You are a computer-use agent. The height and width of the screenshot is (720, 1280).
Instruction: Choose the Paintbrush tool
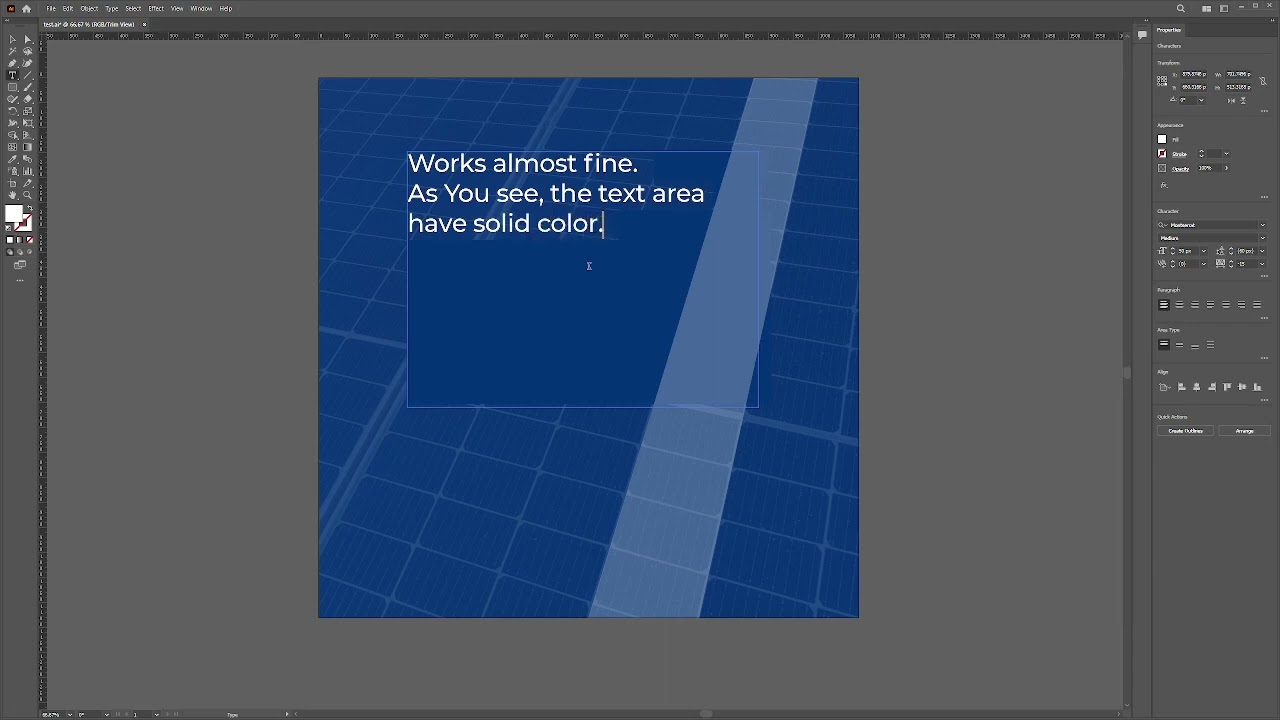point(27,88)
